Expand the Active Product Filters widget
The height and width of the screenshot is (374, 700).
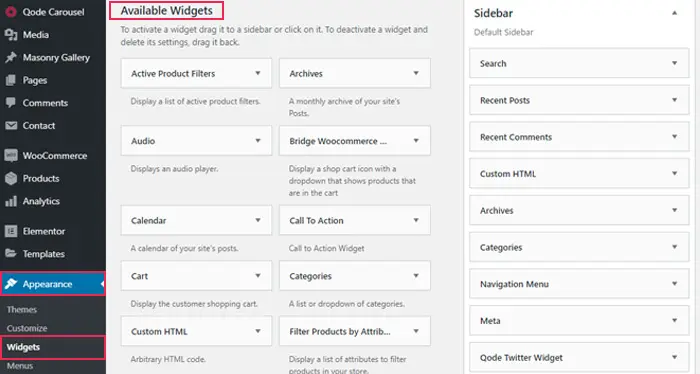258,73
